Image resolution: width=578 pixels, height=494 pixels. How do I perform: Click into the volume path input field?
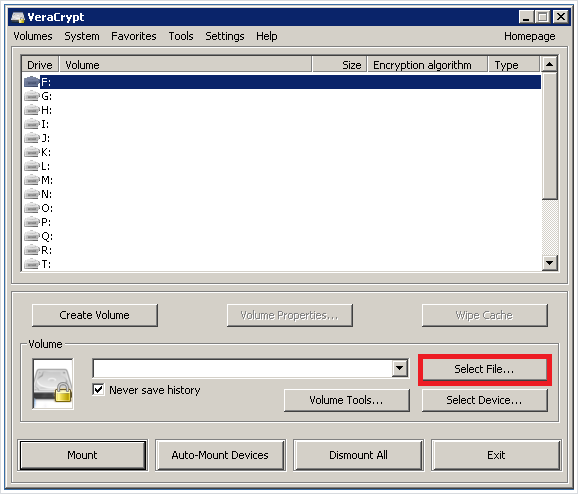243,368
